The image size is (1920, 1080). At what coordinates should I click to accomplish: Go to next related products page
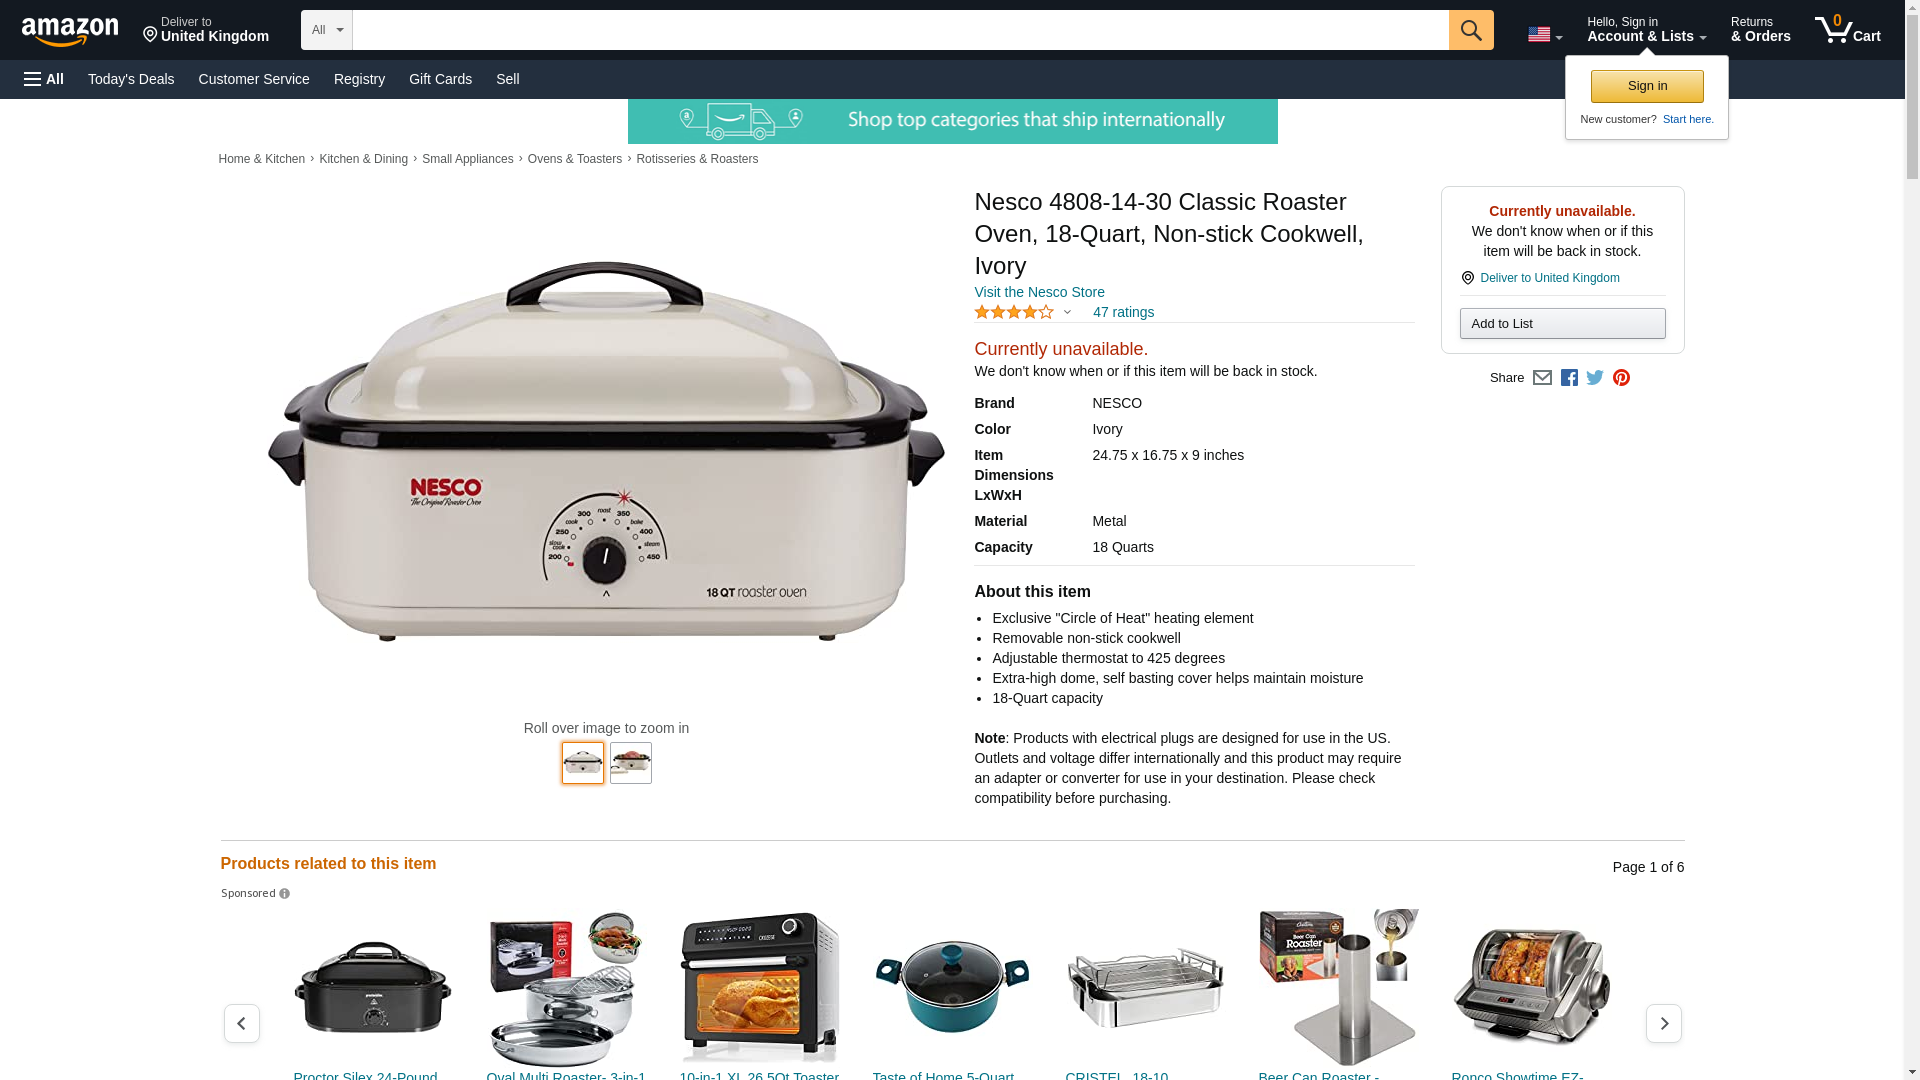(x=1664, y=1023)
